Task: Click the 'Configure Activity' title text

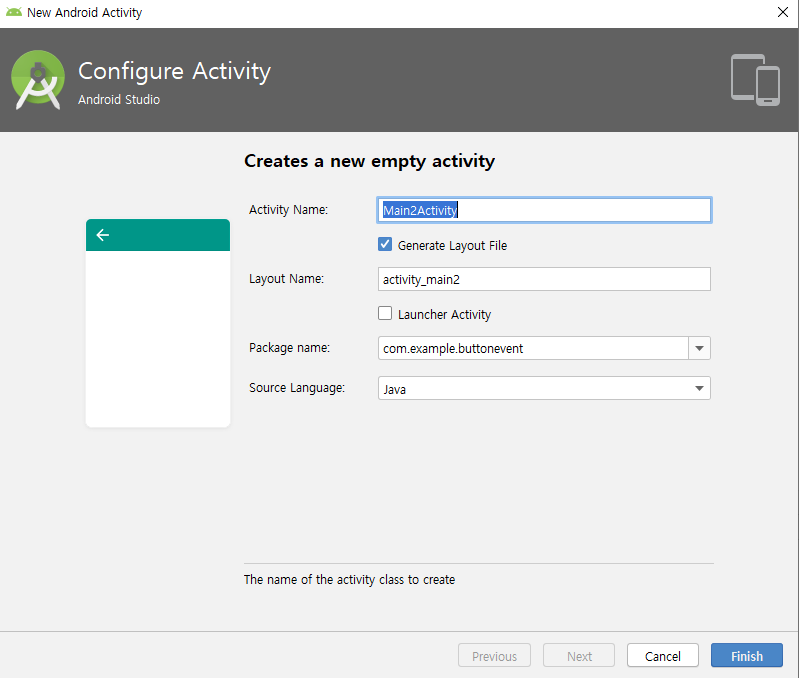Action: (174, 71)
